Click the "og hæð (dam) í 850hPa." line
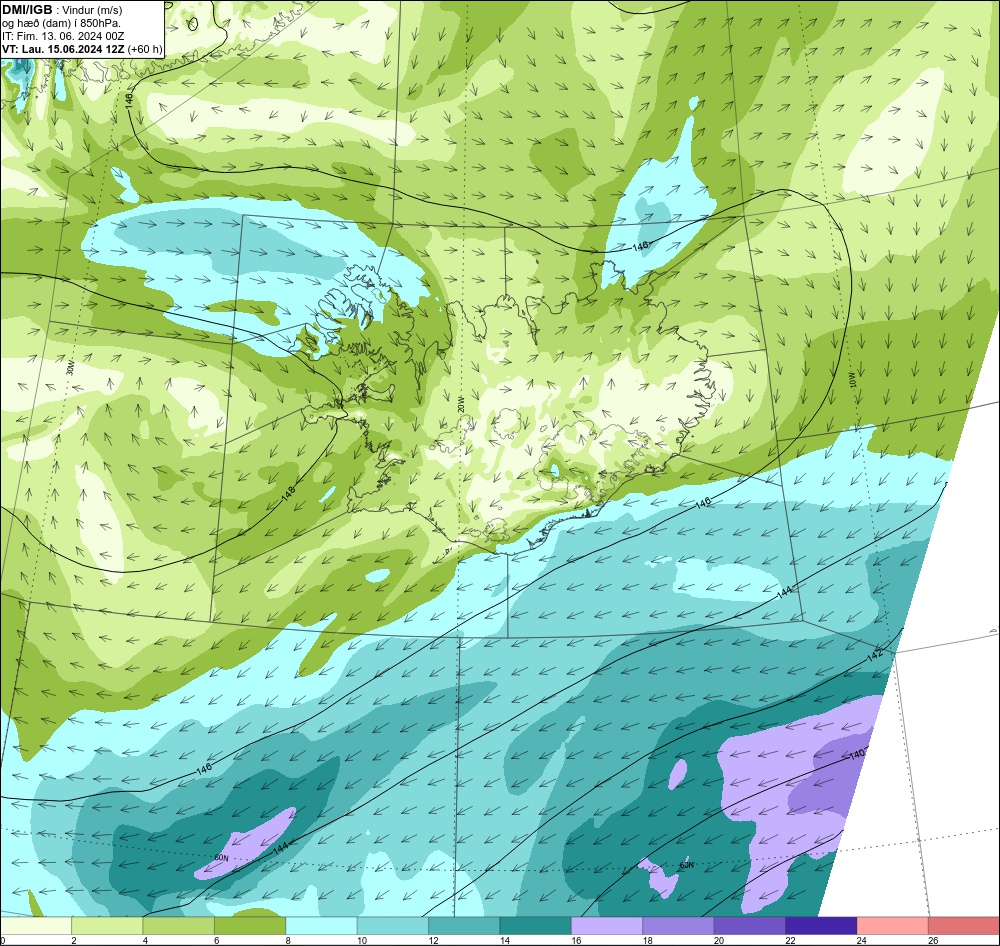 61,23
